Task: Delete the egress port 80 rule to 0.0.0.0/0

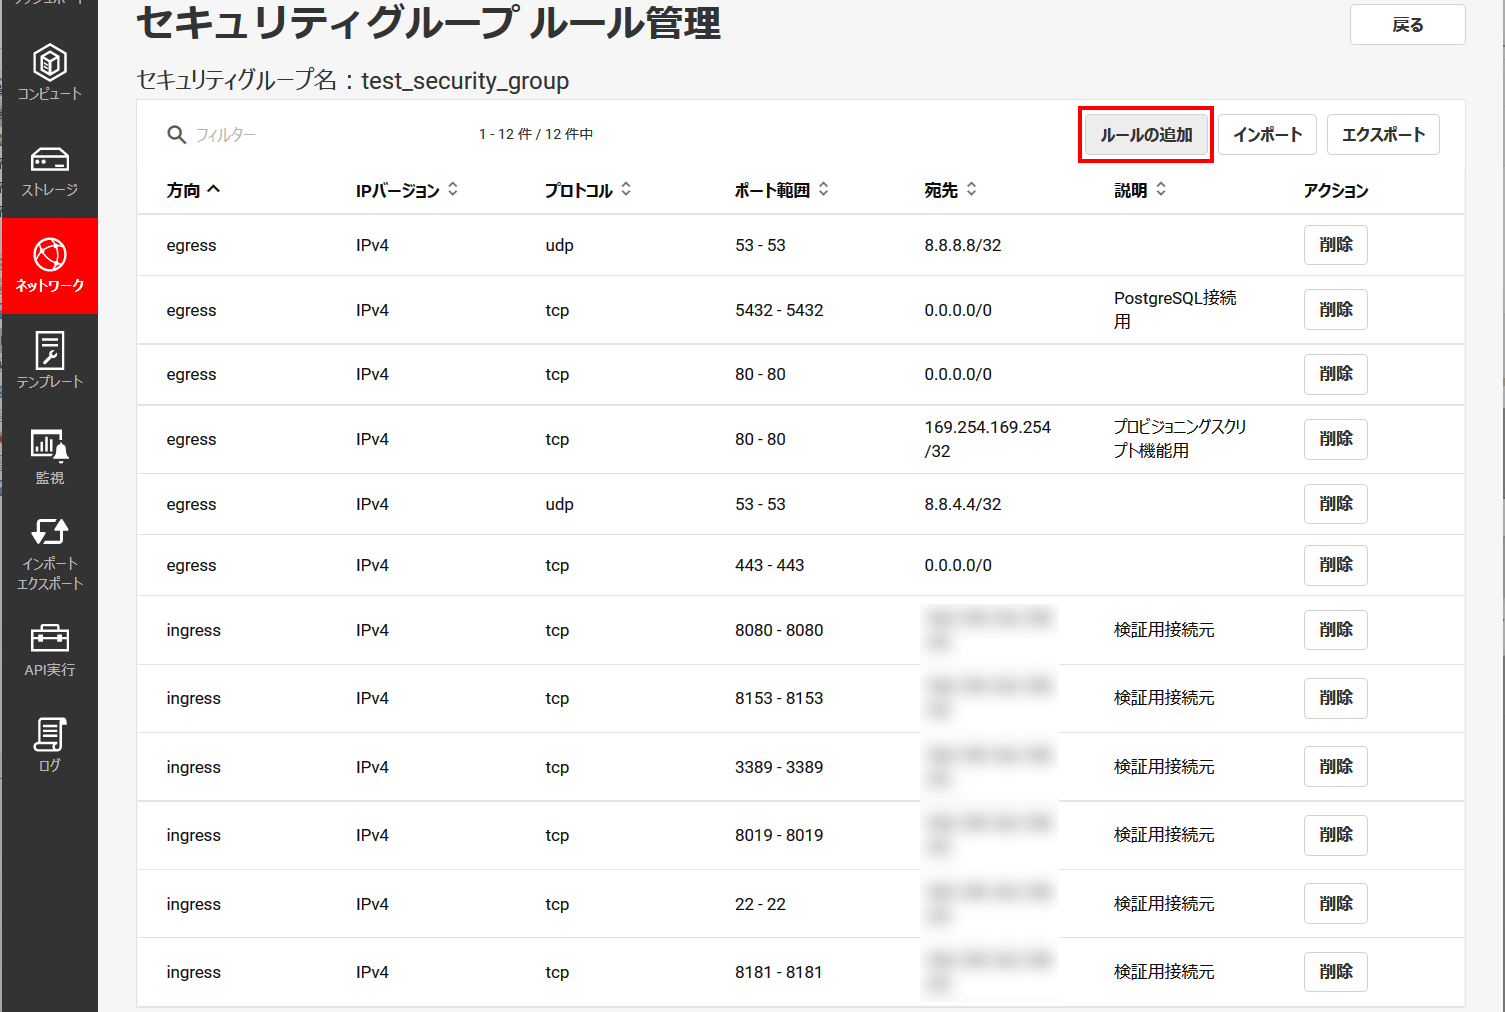Action: pos(1336,374)
